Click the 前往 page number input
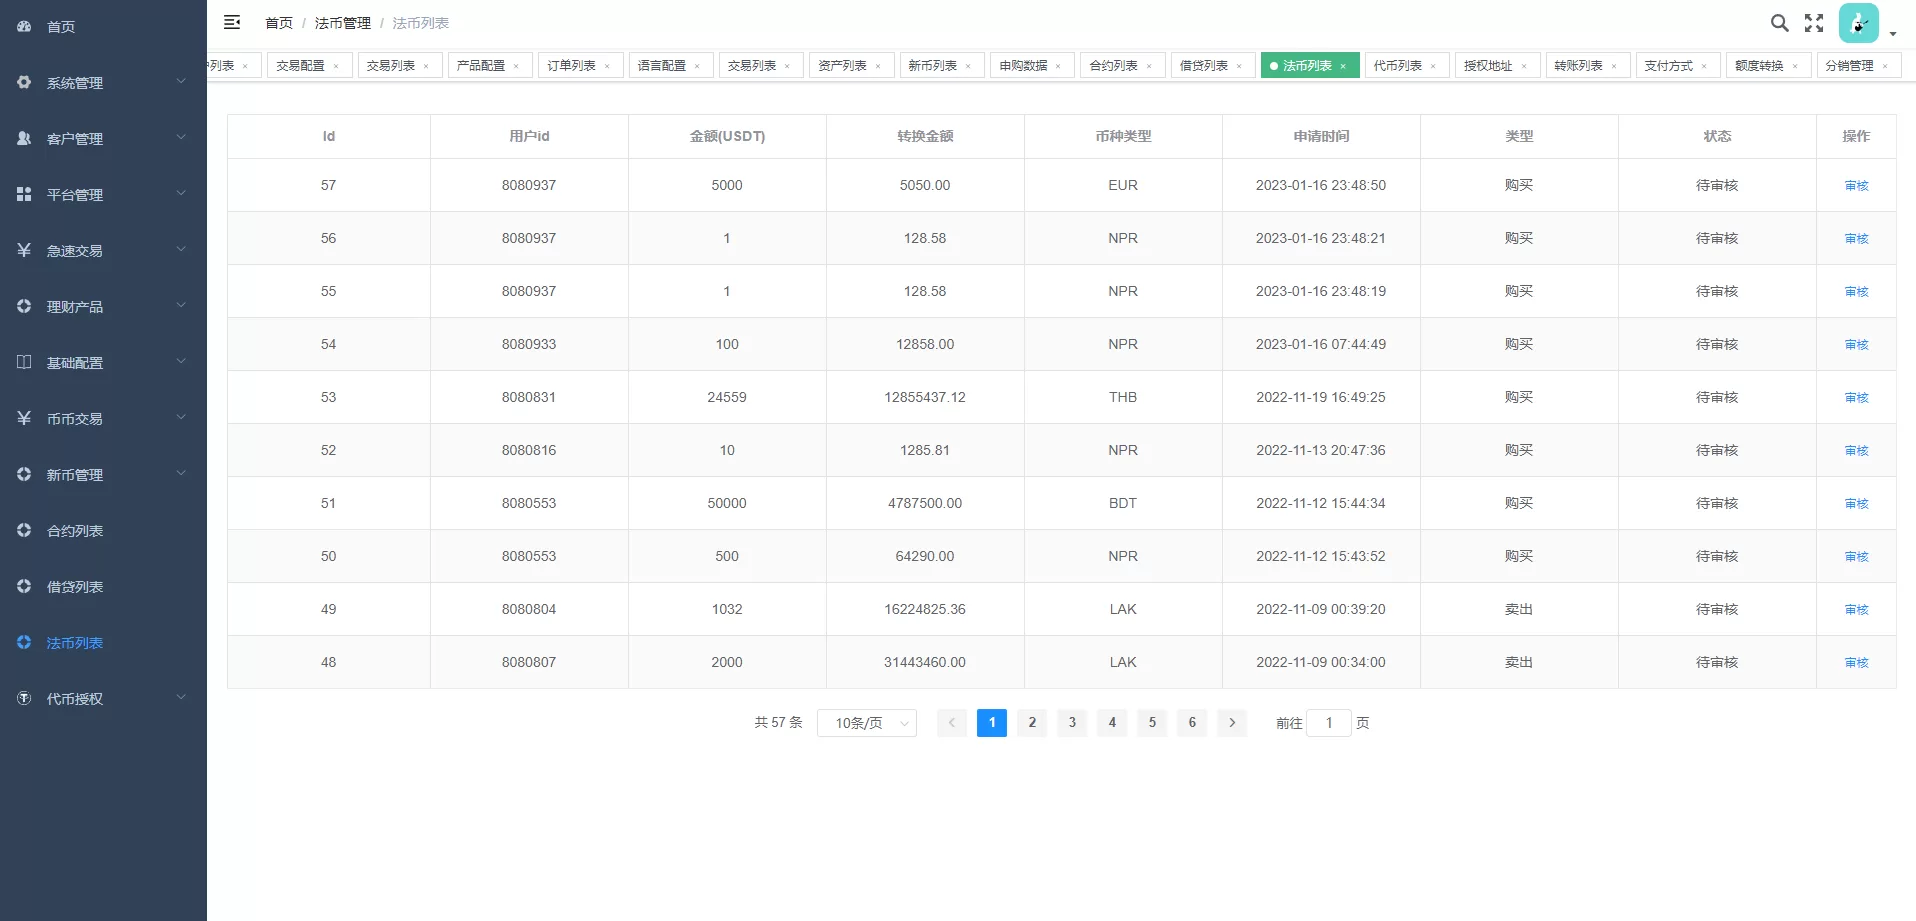This screenshot has height=921, width=1916. coord(1329,723)
